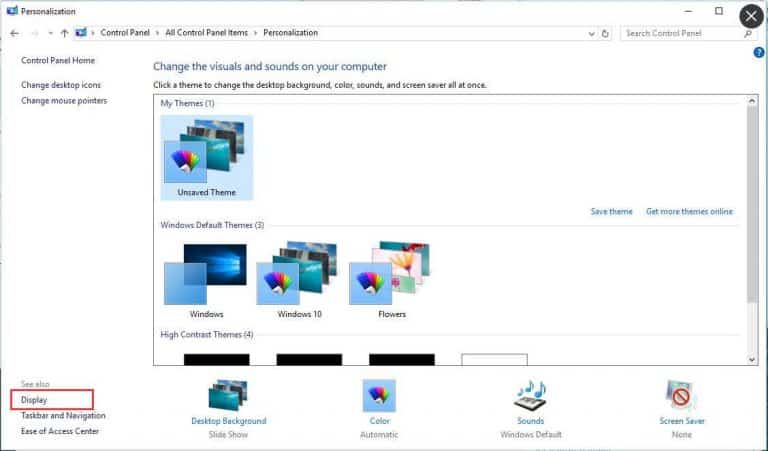Open recent locations dropdown arrow

point(49,33)
